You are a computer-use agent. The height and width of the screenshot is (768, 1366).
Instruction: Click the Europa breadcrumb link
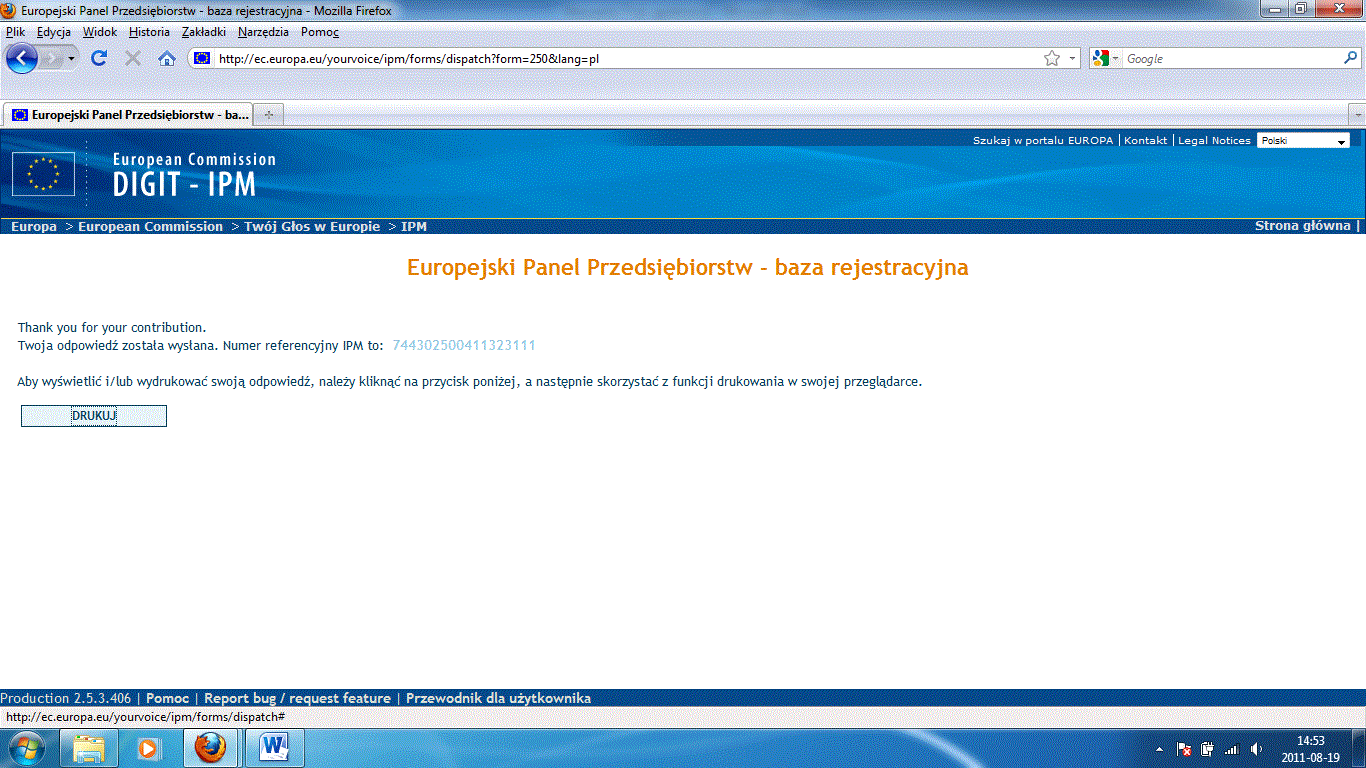pos(34,227)
